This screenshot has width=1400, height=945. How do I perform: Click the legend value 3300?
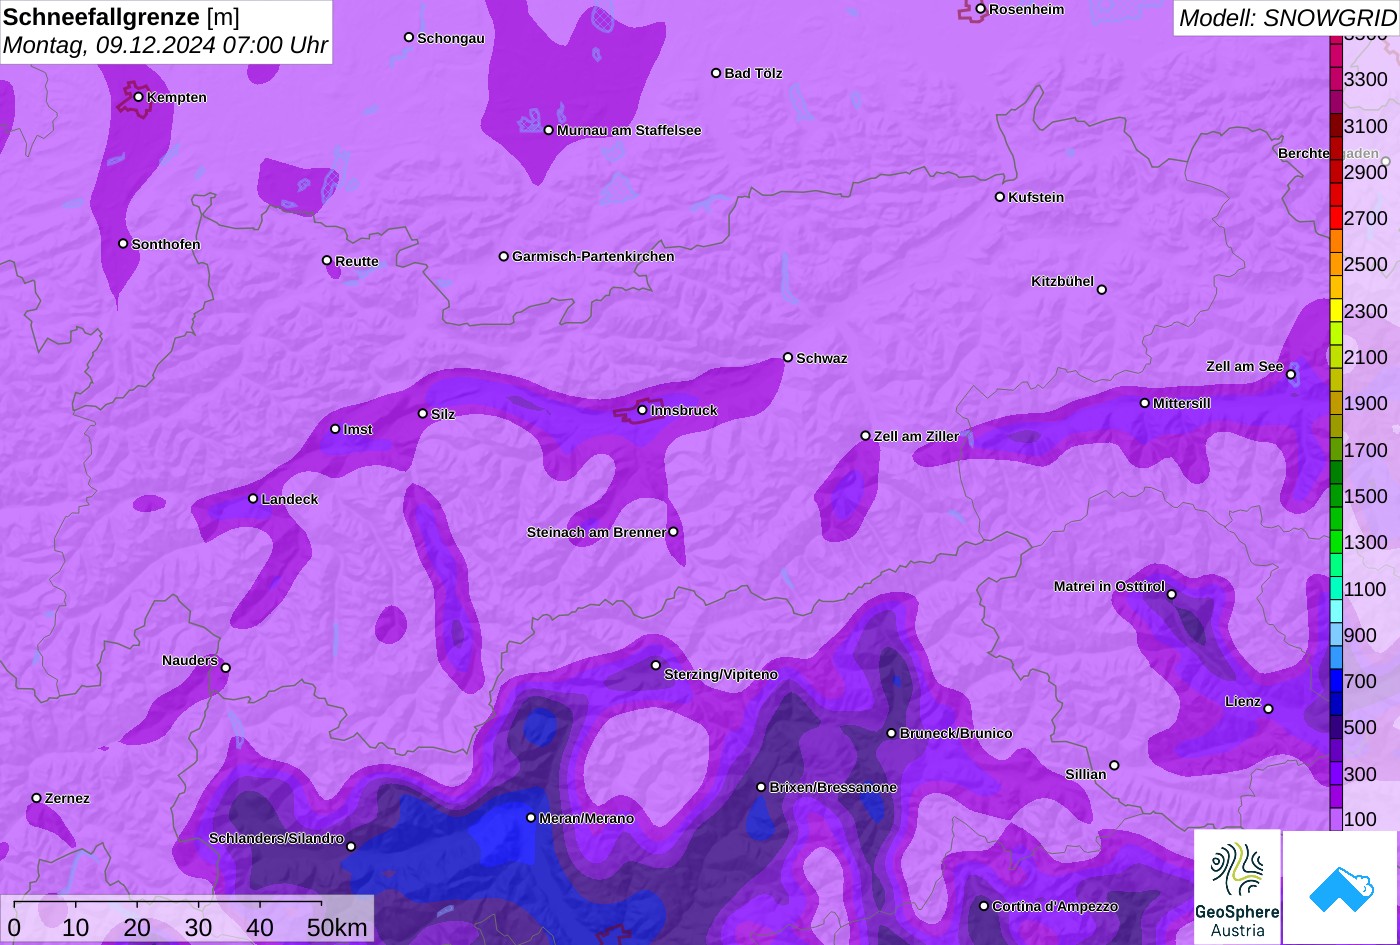(1366, 79)
